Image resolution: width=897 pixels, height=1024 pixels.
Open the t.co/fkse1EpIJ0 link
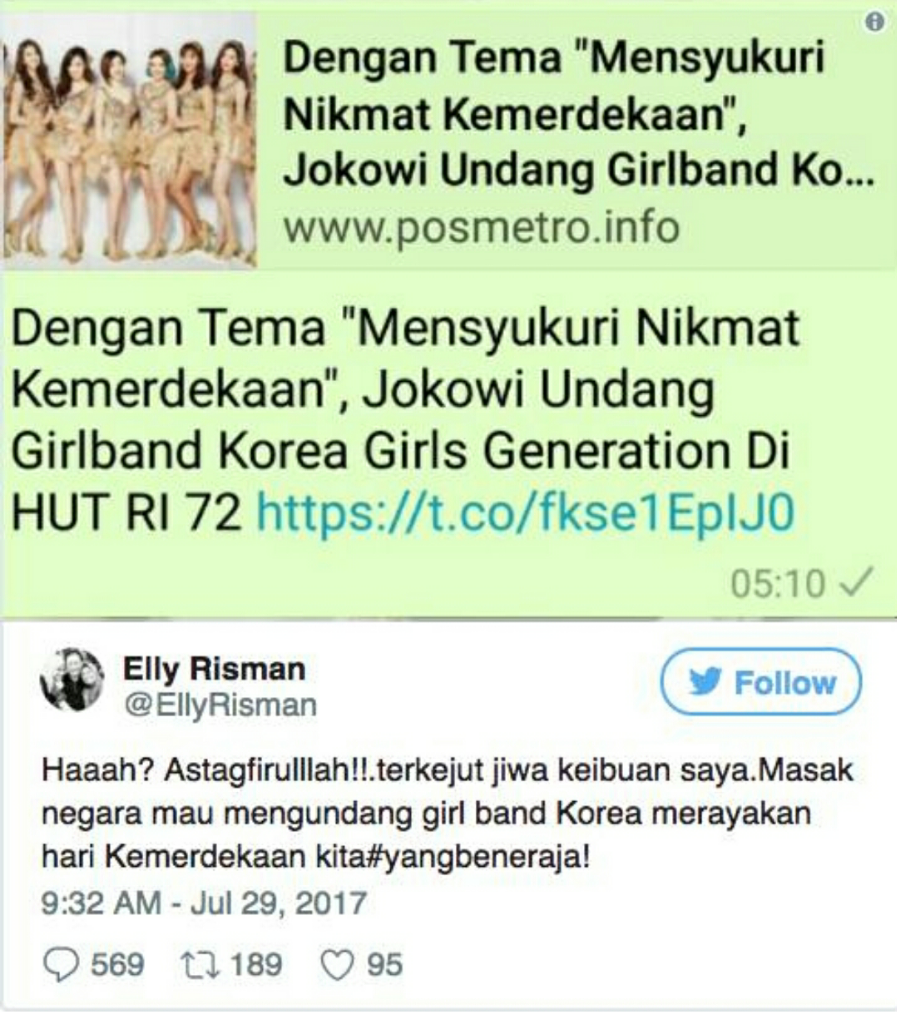click(x=526, y=512)
